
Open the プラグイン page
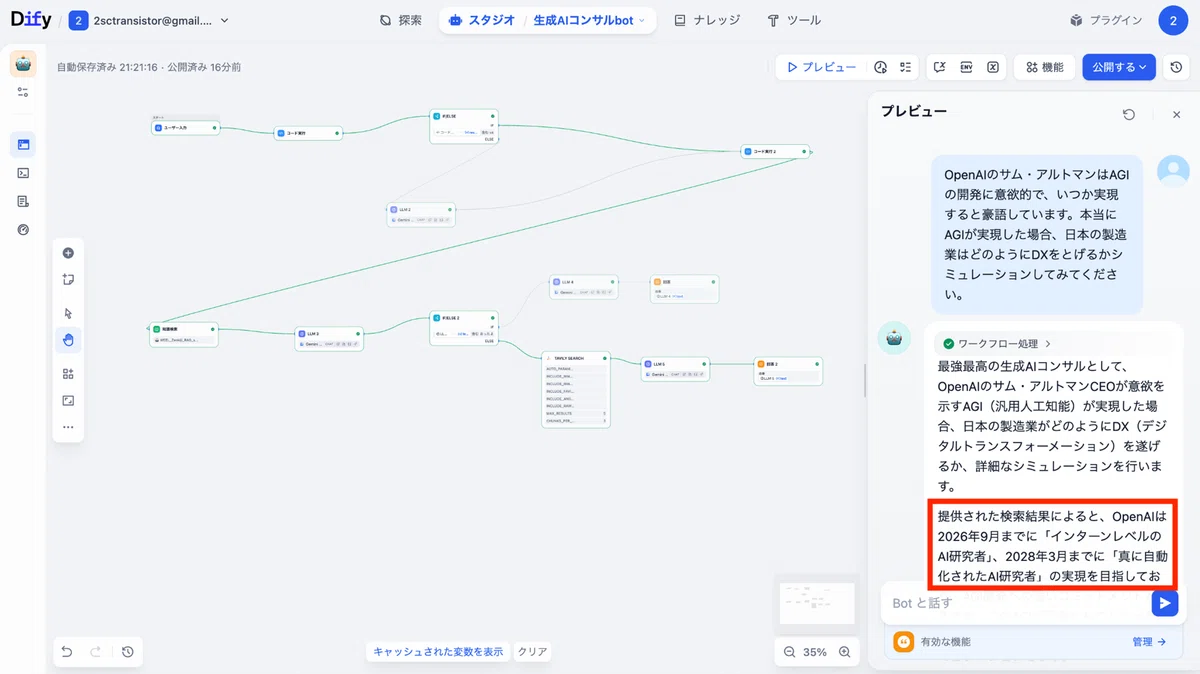1106,20
